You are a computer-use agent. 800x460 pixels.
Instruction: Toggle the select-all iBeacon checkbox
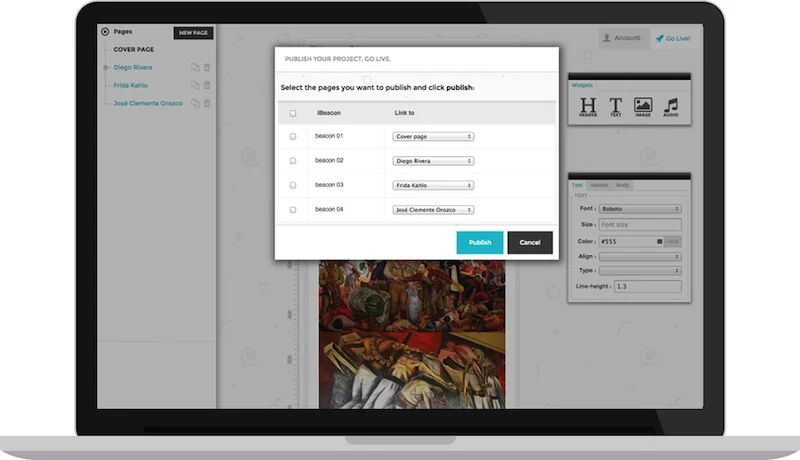pyautogui.click(x=293, y=113)
